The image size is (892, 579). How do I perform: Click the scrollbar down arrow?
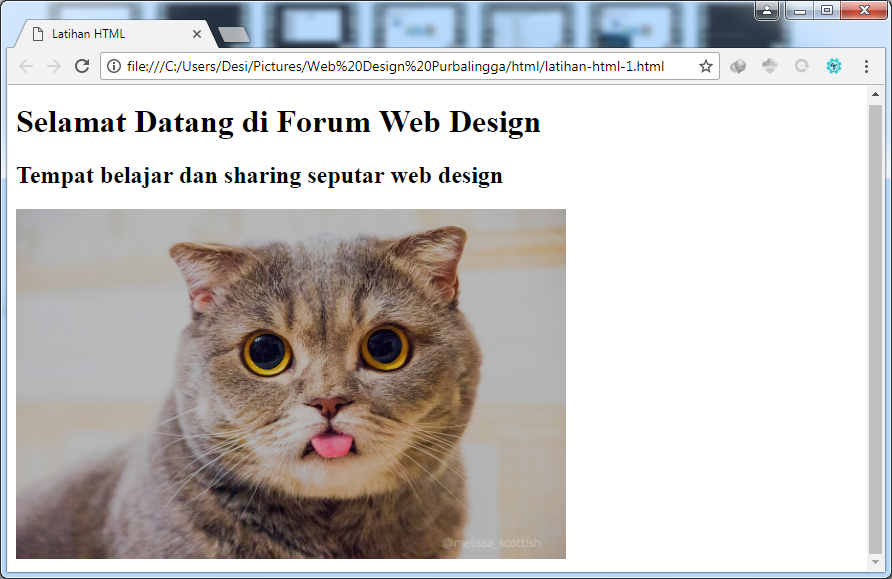pyautogui.click(x=876, y=563)
